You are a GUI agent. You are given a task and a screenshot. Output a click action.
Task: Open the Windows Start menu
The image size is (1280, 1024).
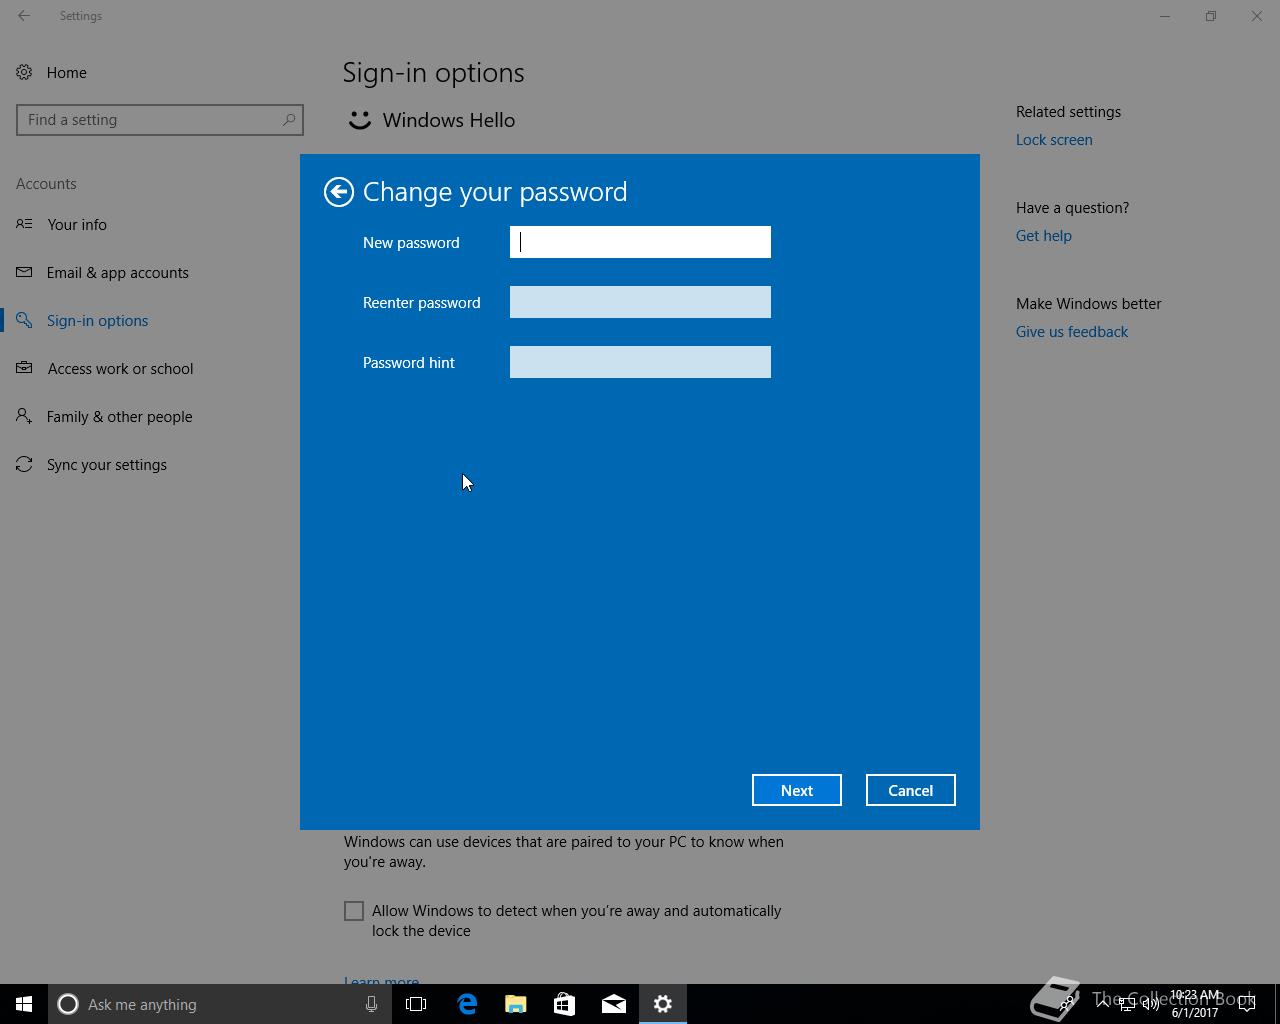point(24,1004)
